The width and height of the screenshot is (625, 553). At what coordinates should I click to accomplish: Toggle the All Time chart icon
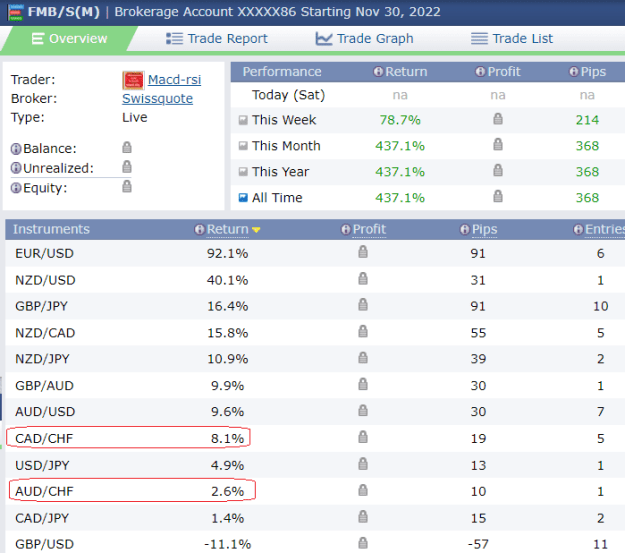[243, 198]
